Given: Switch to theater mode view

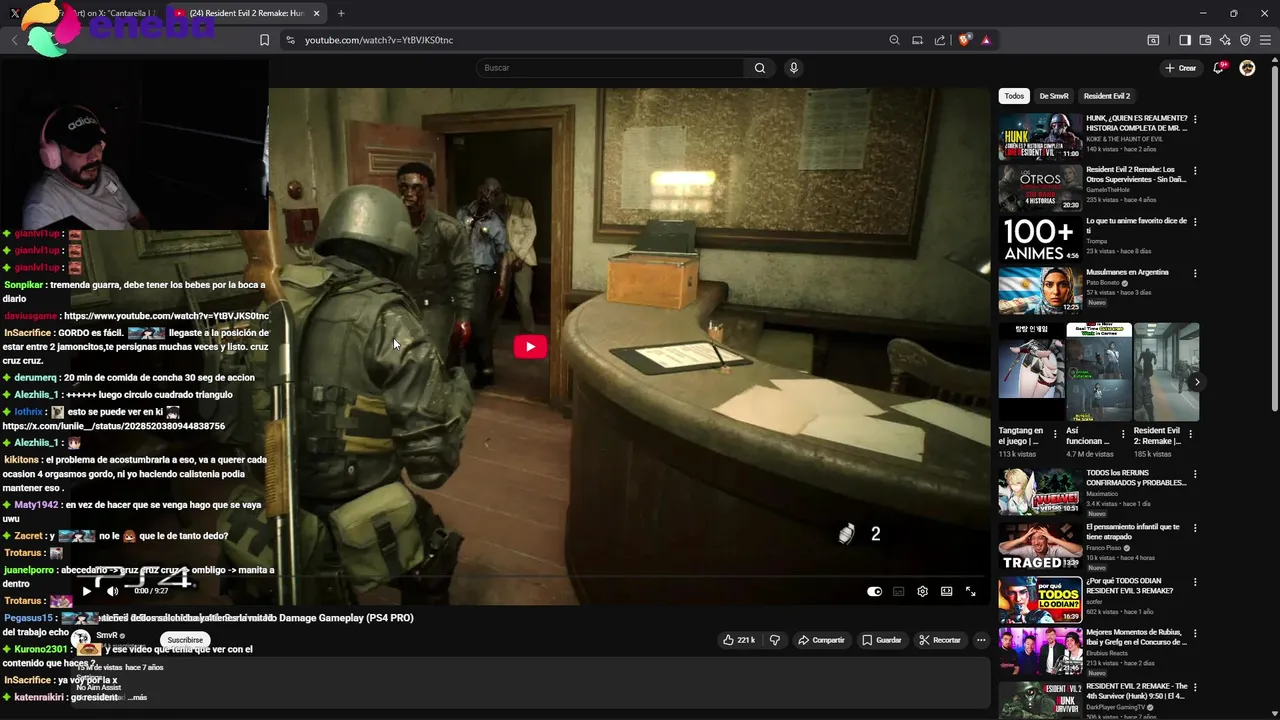Looking at the screenshot, I should [946, 591].
